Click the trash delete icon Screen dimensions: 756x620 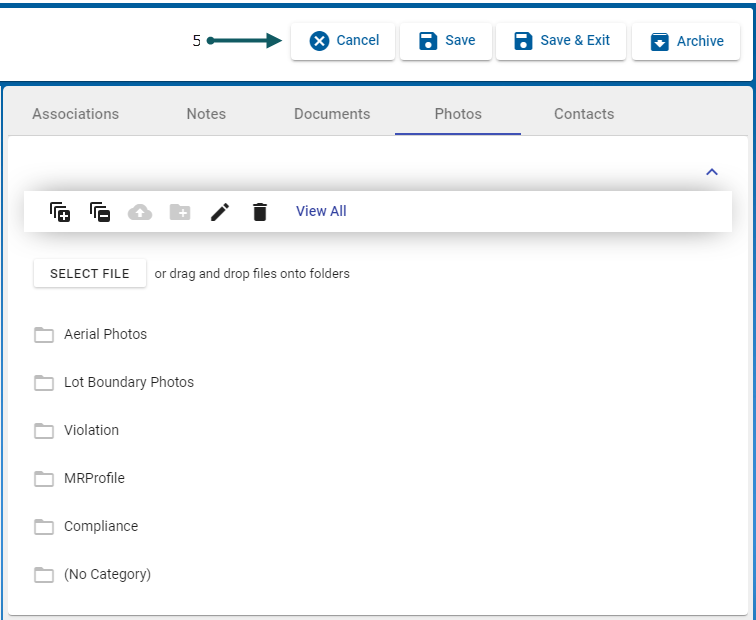260,212
